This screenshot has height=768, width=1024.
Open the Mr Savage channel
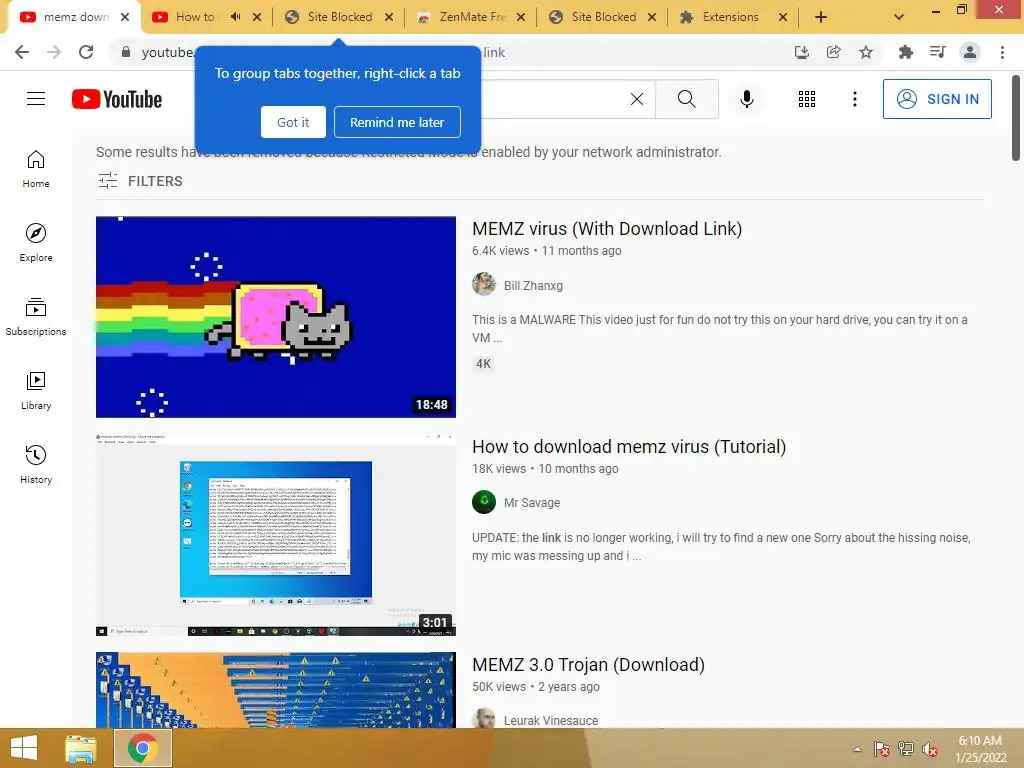coord(532,503)
